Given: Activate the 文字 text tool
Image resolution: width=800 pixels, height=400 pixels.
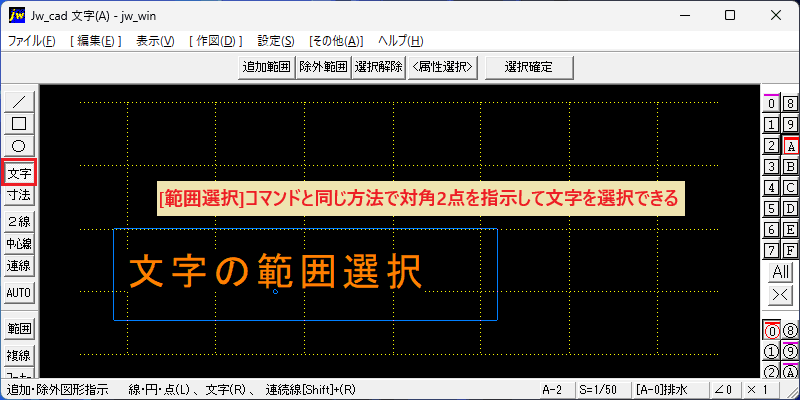Looking at the screenshot, I should pyautogui.click(x=19, y=173).
